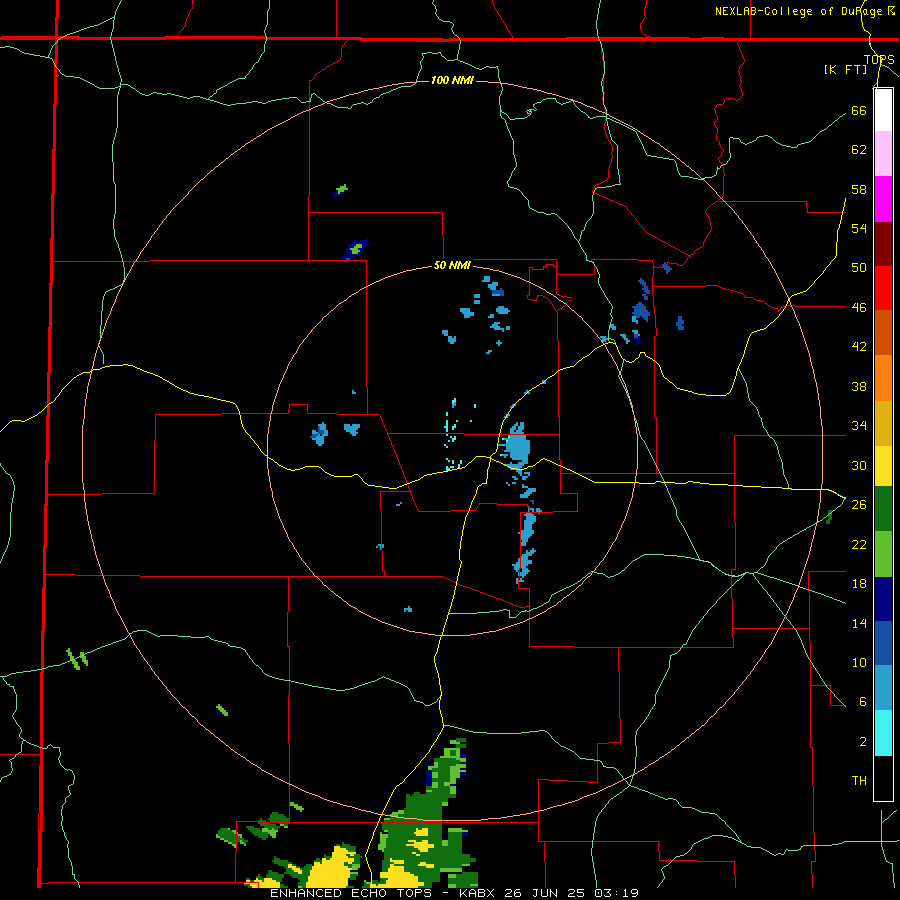This screenshot has height=900, width=900.
Task: Click the "22" scale value
Action: coord(859,544)
